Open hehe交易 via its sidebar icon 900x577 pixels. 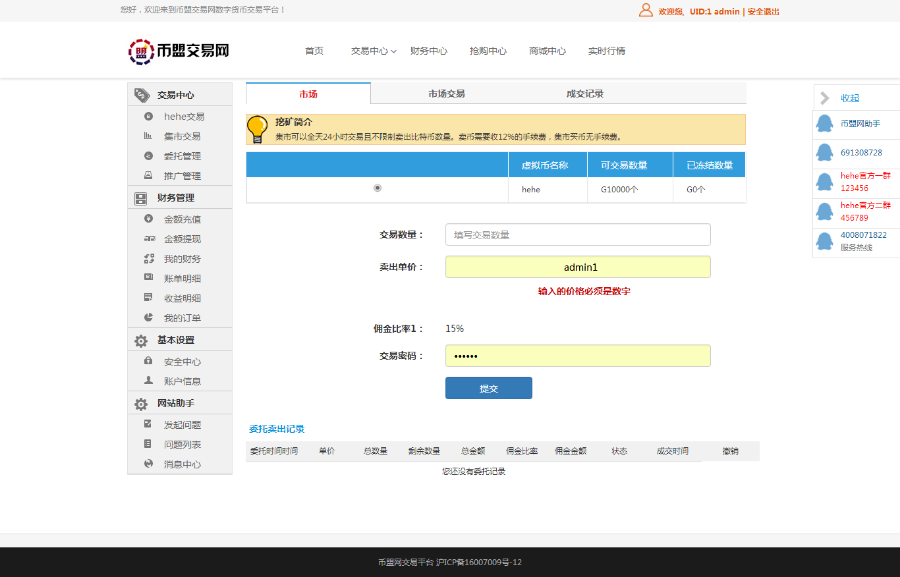tap(148, 116)
